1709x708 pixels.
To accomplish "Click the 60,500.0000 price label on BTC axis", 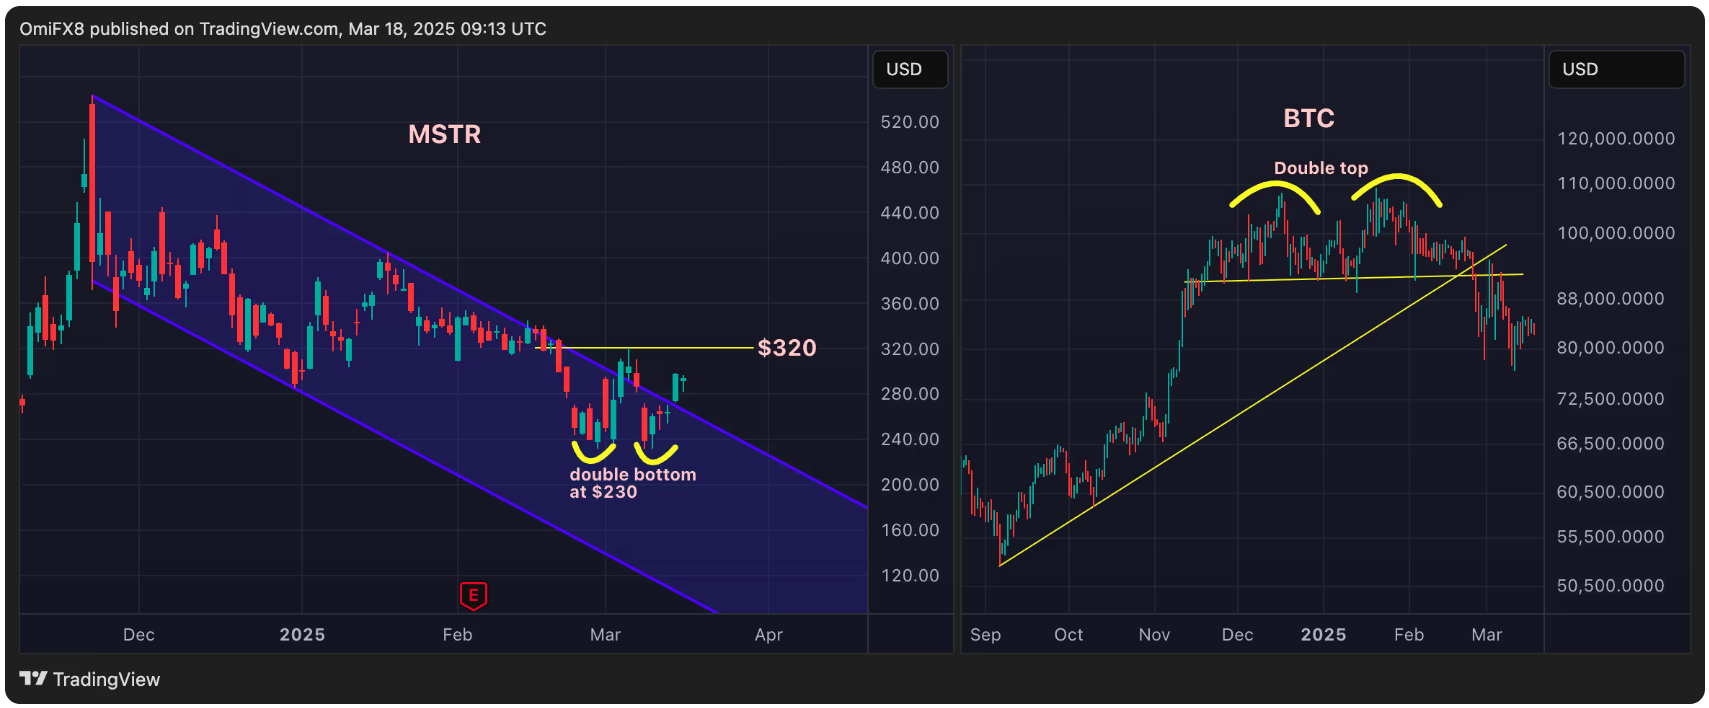I will 1611,492.
